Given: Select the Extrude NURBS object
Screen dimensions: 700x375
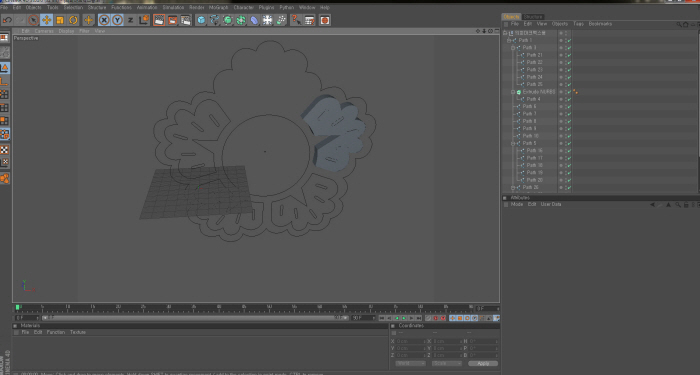Looking at the screenshot, I should point(539,92).
